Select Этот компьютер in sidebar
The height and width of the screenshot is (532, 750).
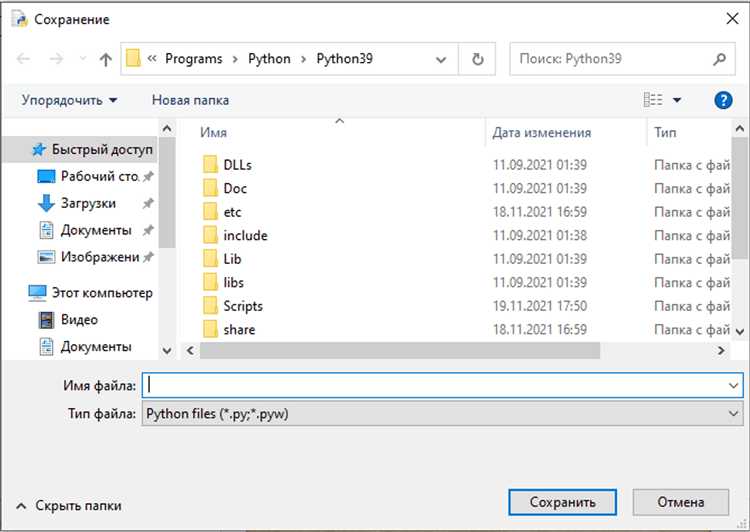90,293
